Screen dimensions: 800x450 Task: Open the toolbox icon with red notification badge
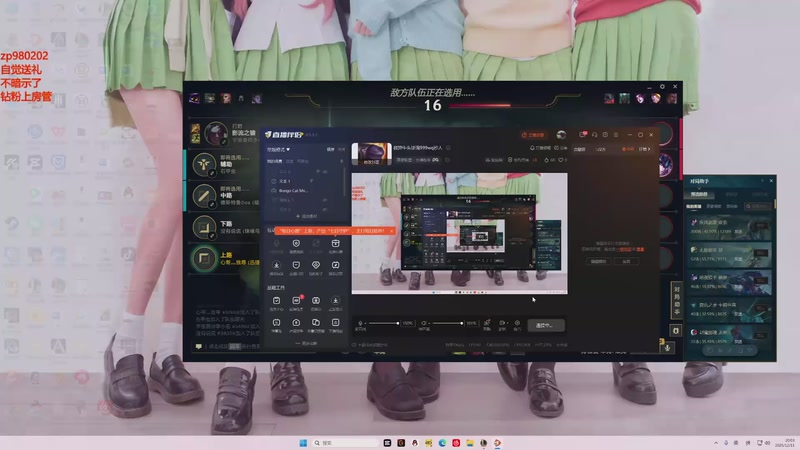coord(296,302)
